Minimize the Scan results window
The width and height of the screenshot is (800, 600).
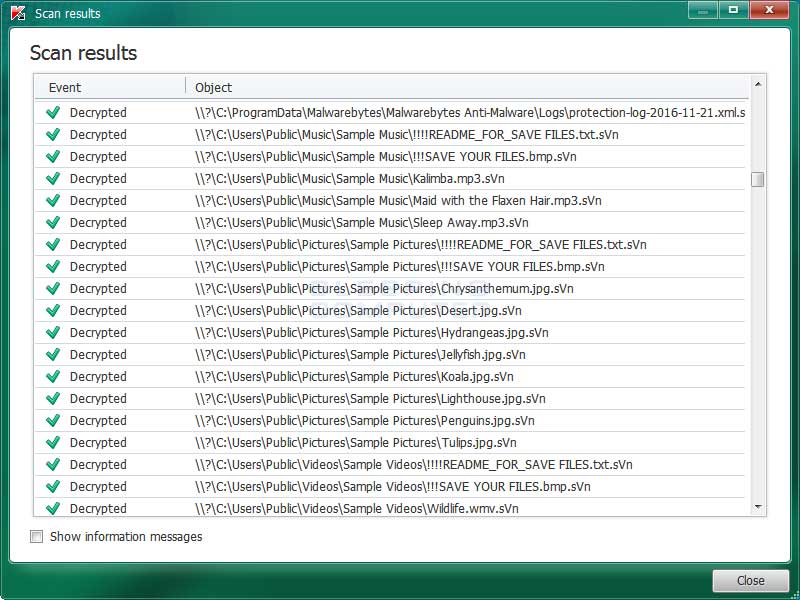[x=703, y=10]
